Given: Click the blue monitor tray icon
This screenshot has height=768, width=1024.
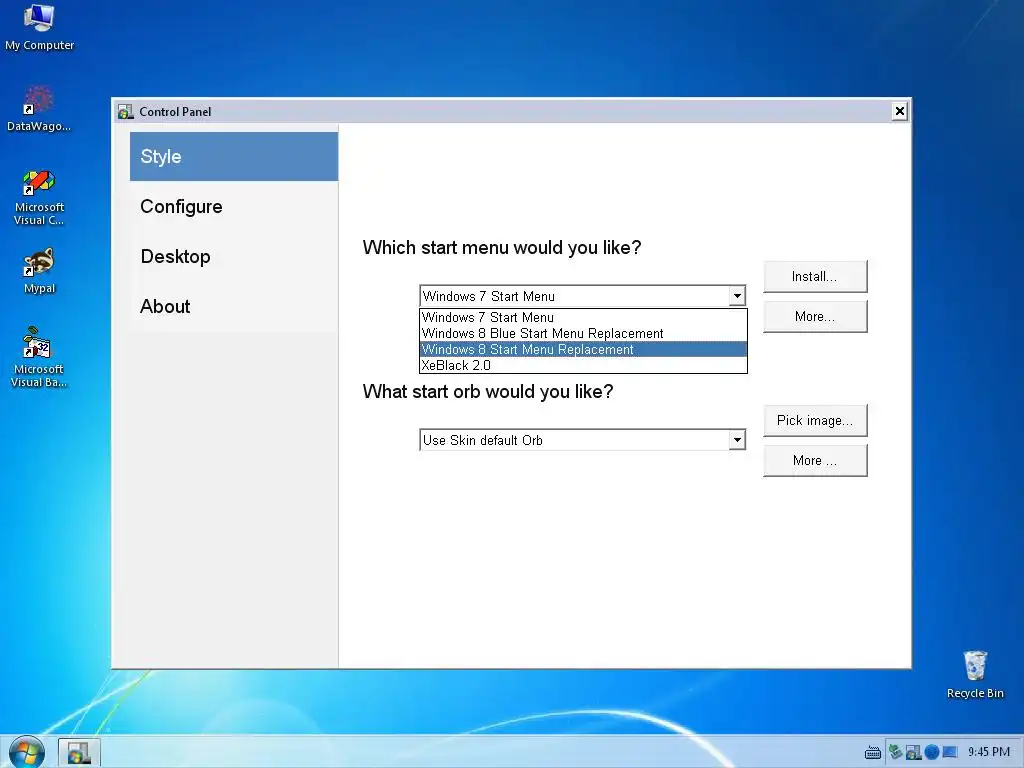Looking at the screenshot, I should pyautogui.click(x=950, y=752).
